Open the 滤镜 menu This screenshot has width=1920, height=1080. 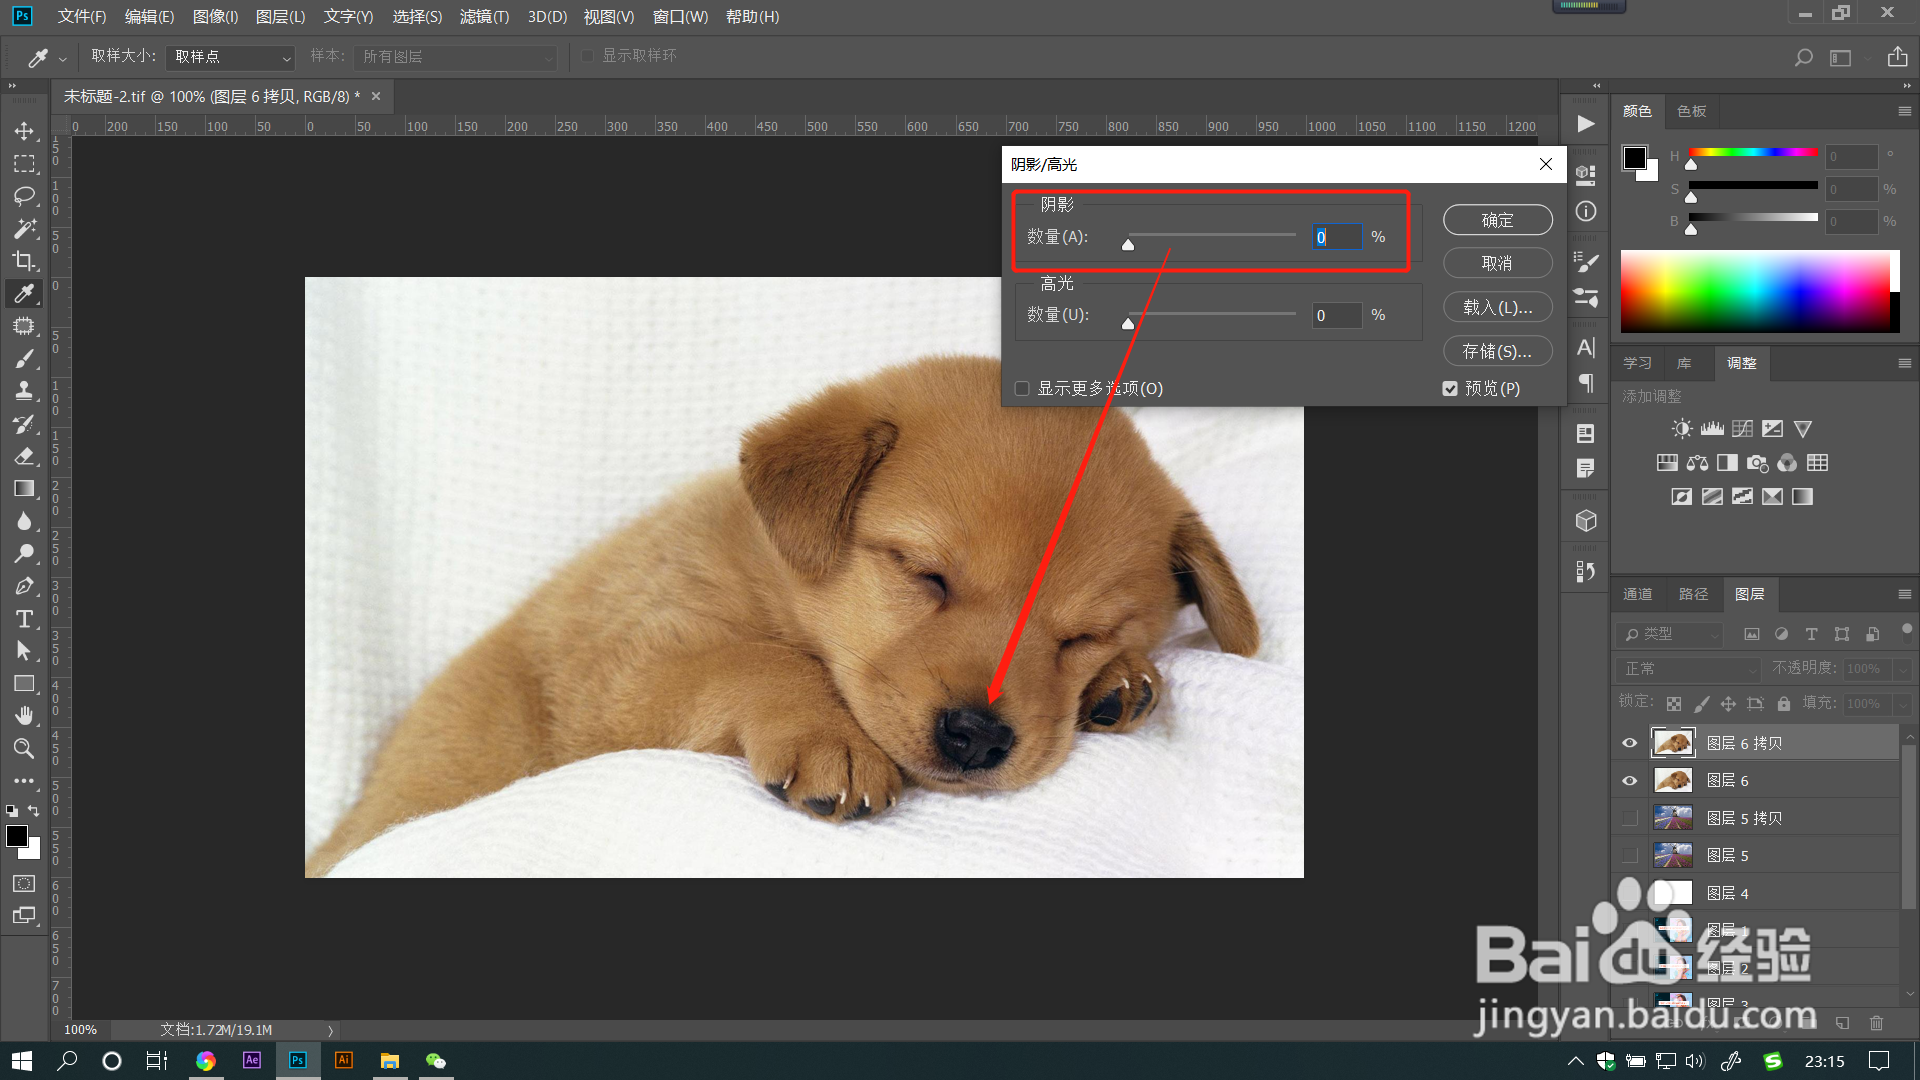(484, 16)
